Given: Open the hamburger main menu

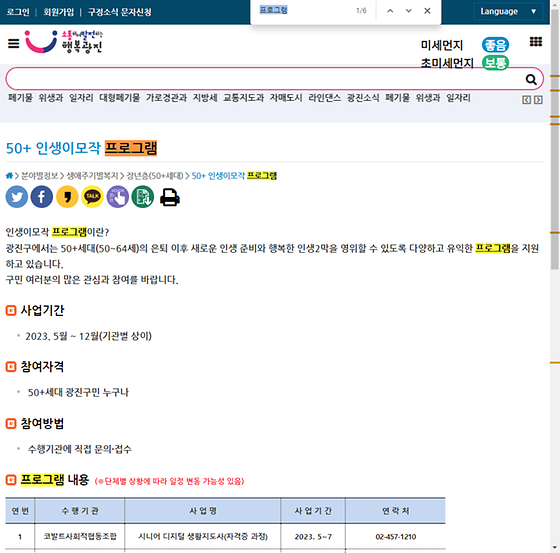Looking at the screenshot, I should [x=14, y=44].
